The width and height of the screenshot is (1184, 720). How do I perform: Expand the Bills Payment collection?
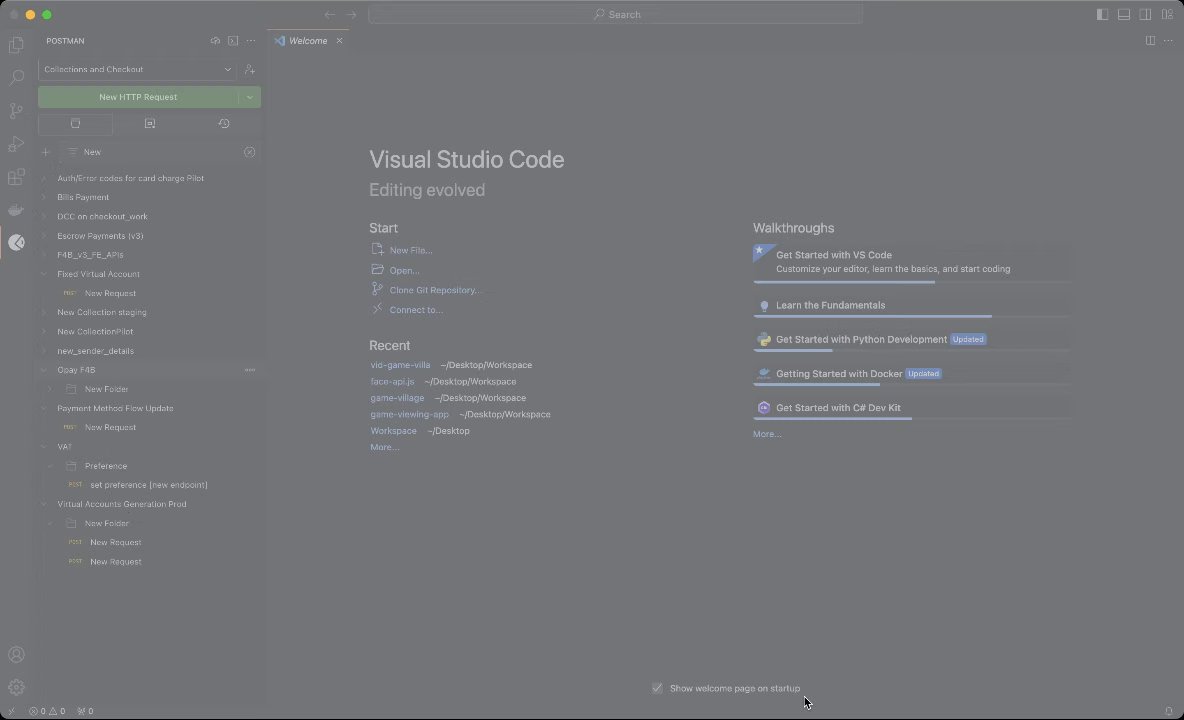pos(44,197)
